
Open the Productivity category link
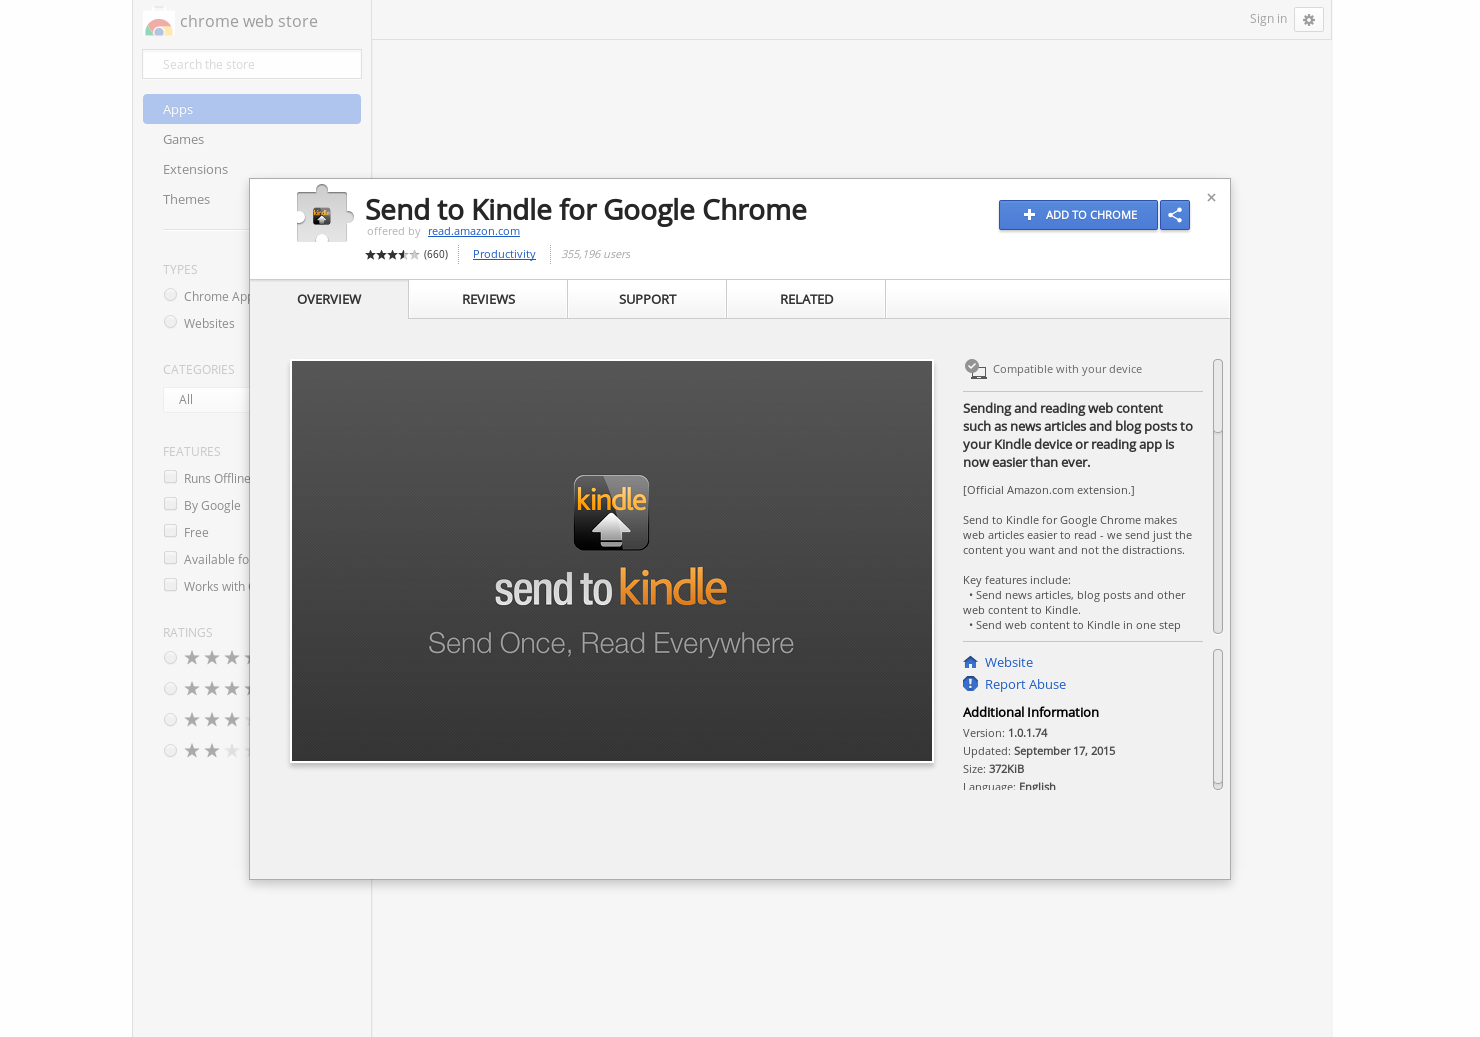503,254
